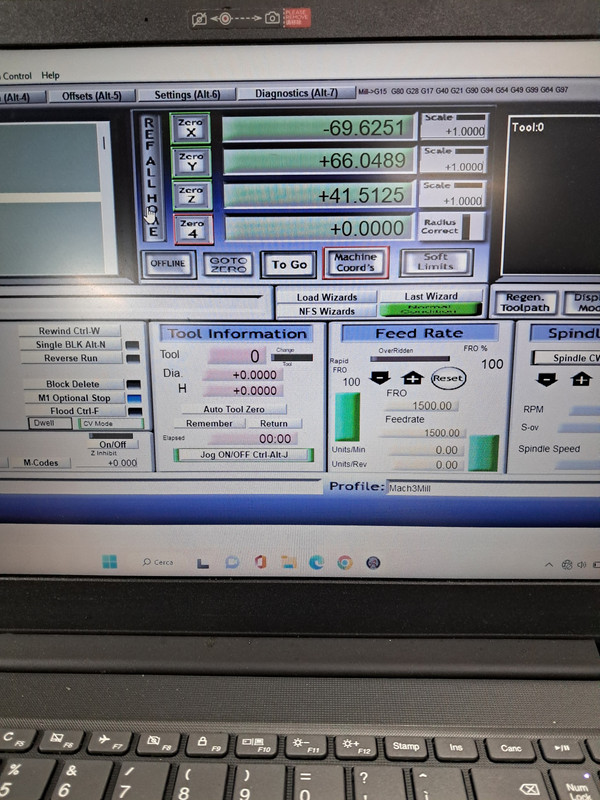Click REF ALL HOME vertical button
Image resolution: width=600 pixels, height=800 pixels.
(151, 177)
